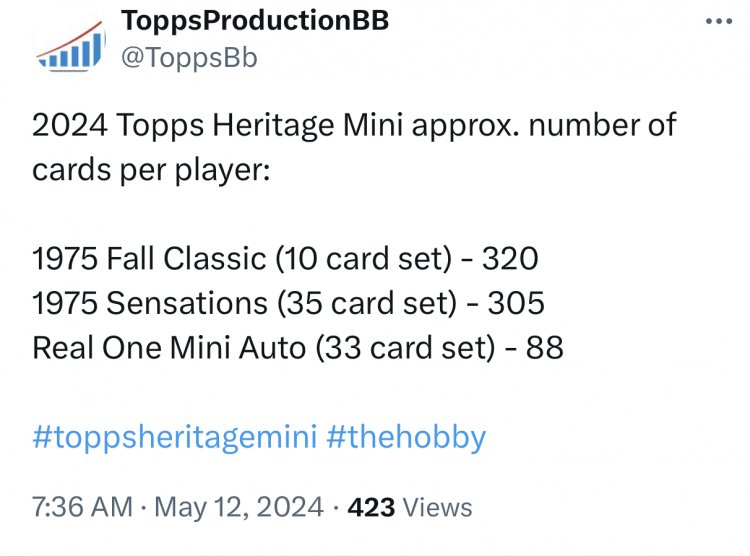
Task: Open the three-dot more options menu
Action: tap(719, 22)
